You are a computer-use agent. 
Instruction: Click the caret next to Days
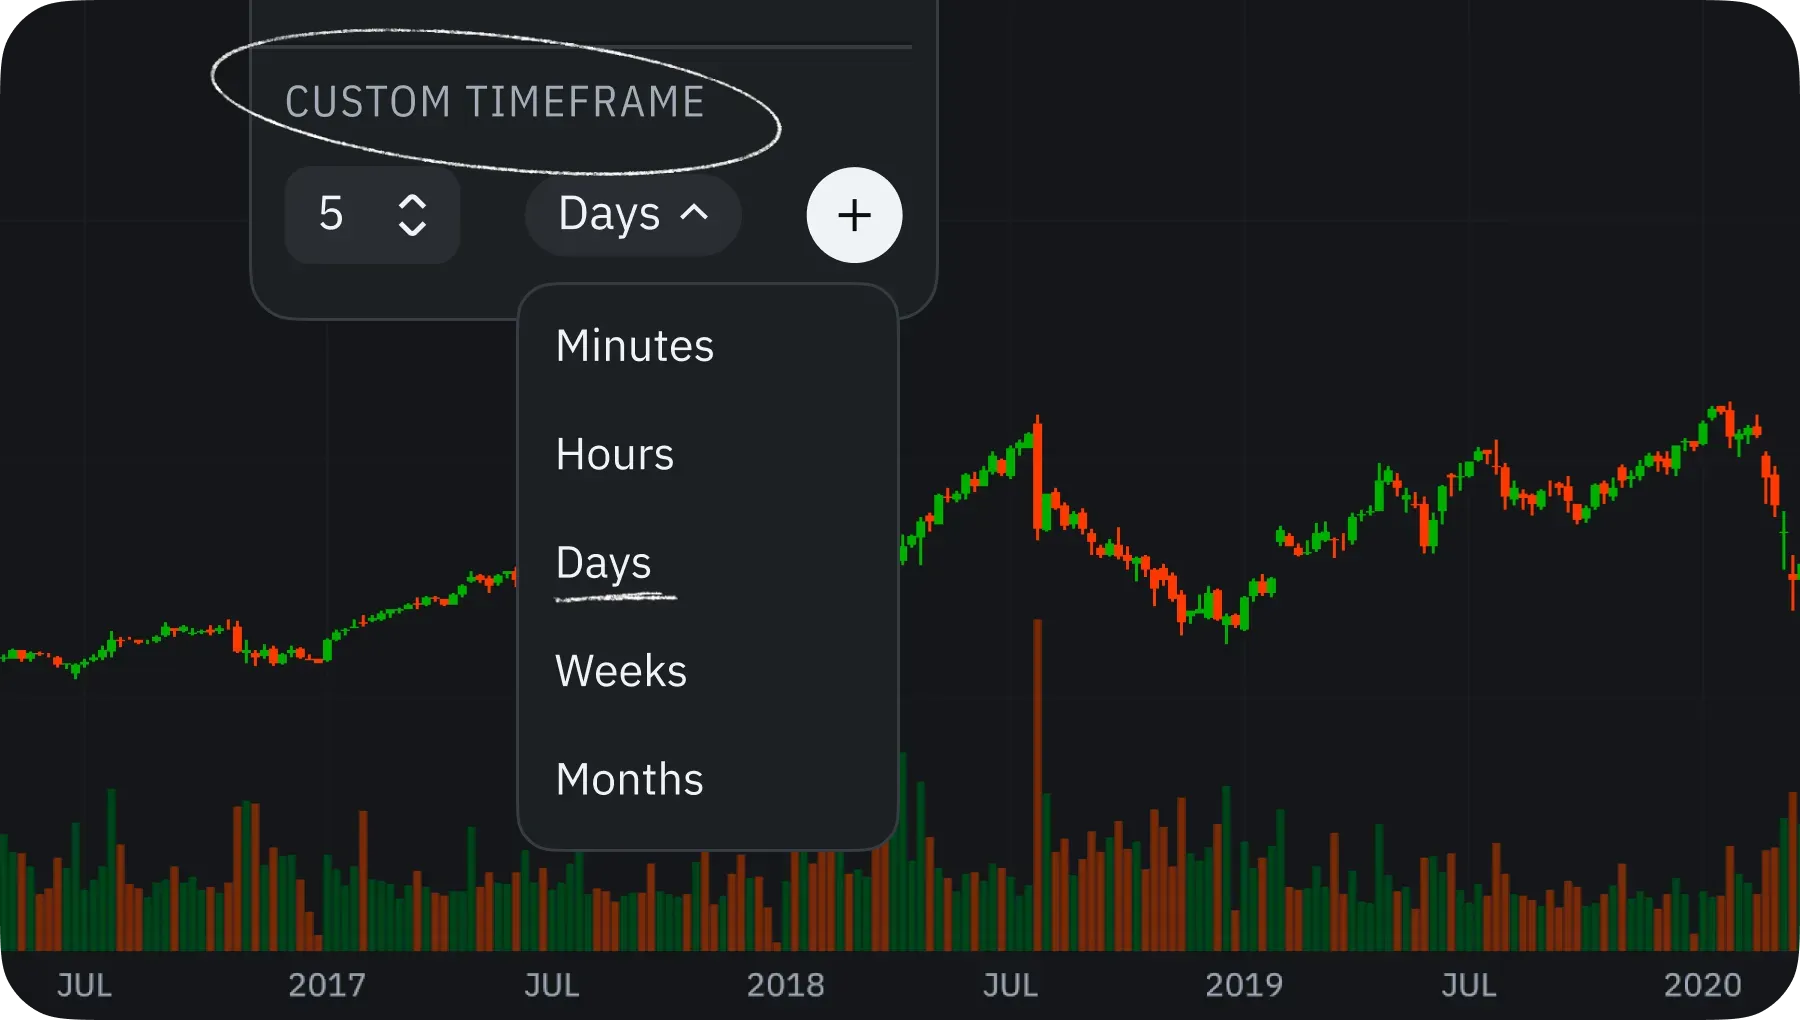694,212
